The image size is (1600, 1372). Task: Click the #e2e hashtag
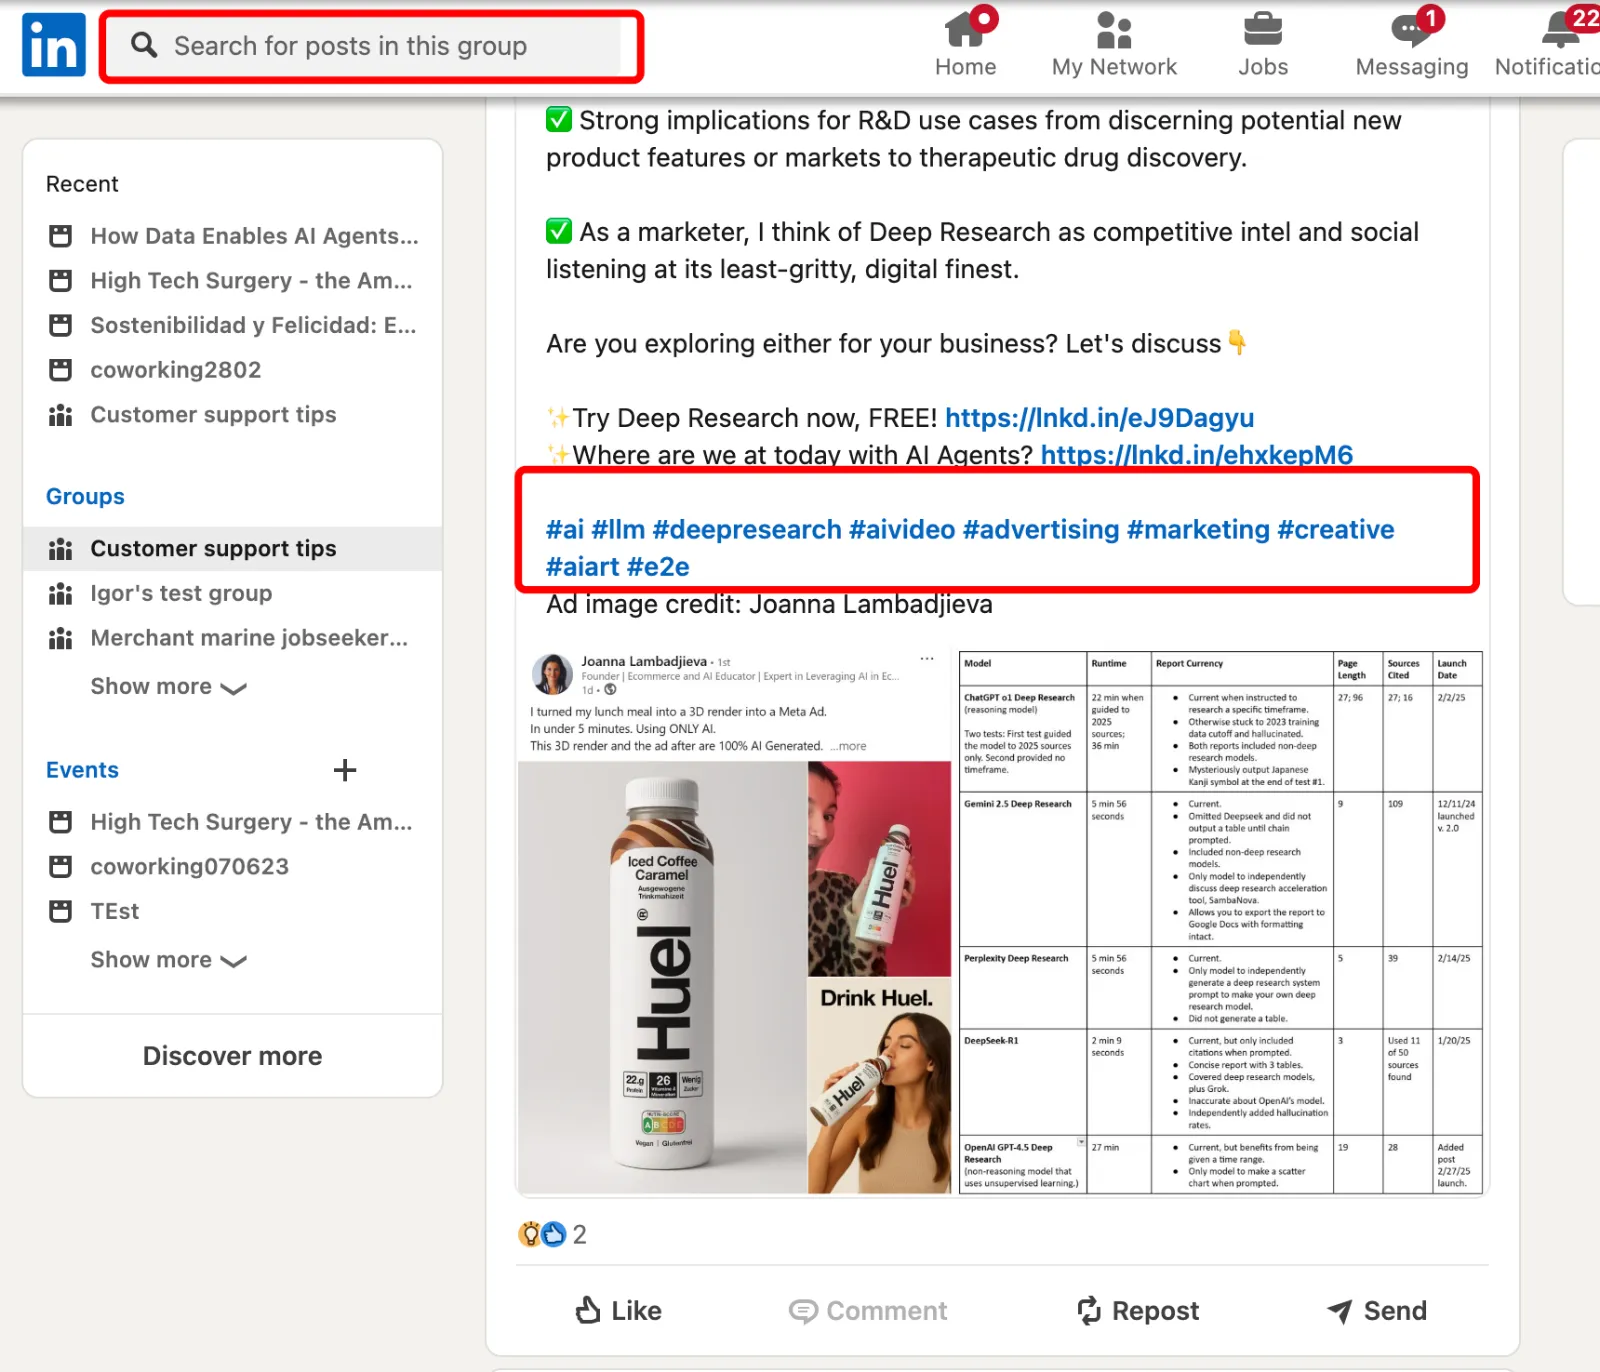658,567
